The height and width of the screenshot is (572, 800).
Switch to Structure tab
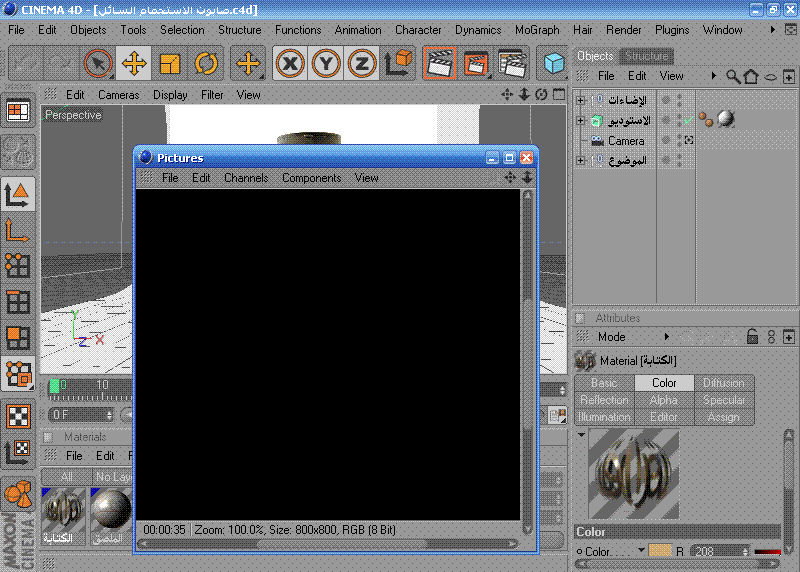coord(646,56)
